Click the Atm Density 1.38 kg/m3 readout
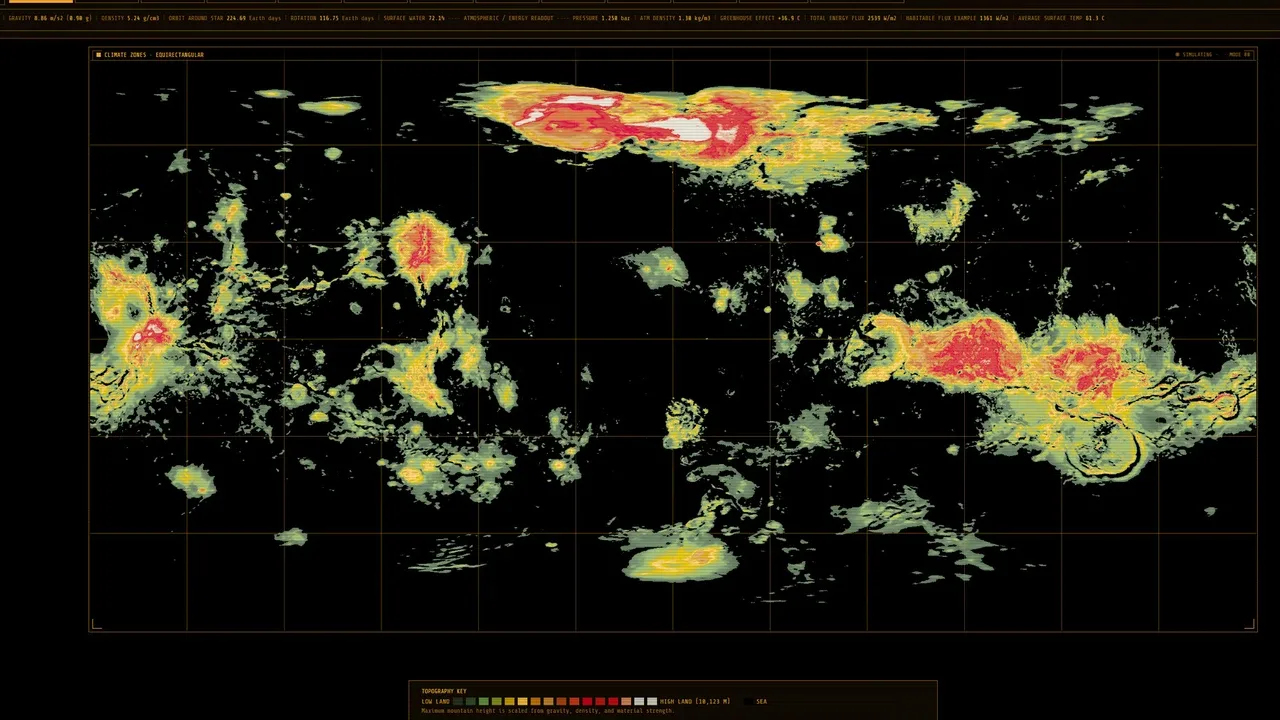The height and width of the screenshot is (720, 1280). 675,18
